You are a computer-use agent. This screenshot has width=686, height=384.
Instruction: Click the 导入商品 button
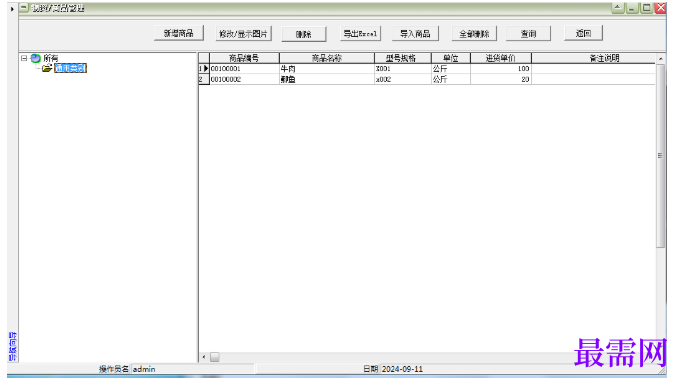415,34
